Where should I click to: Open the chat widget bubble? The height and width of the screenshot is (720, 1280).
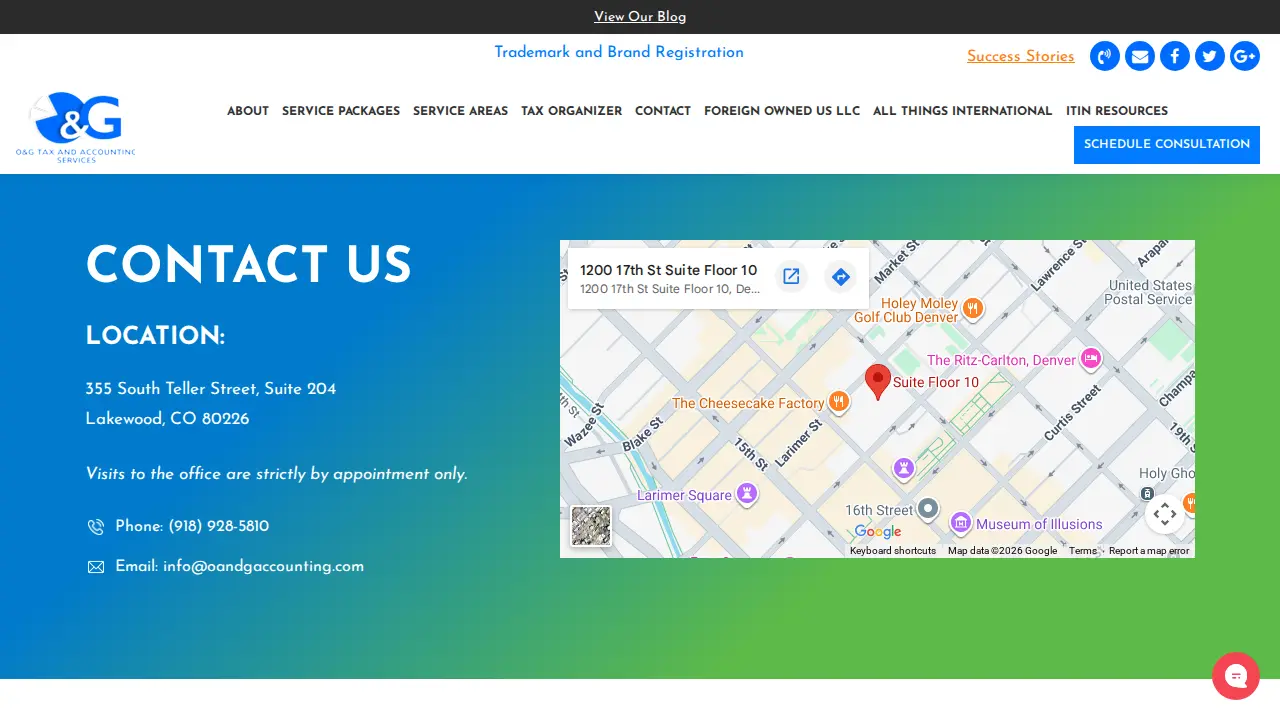[1236, 676]
